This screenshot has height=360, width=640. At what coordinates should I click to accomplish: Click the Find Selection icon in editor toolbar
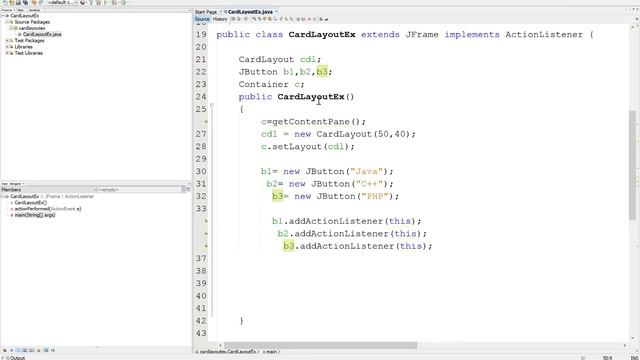pos(254,19)
